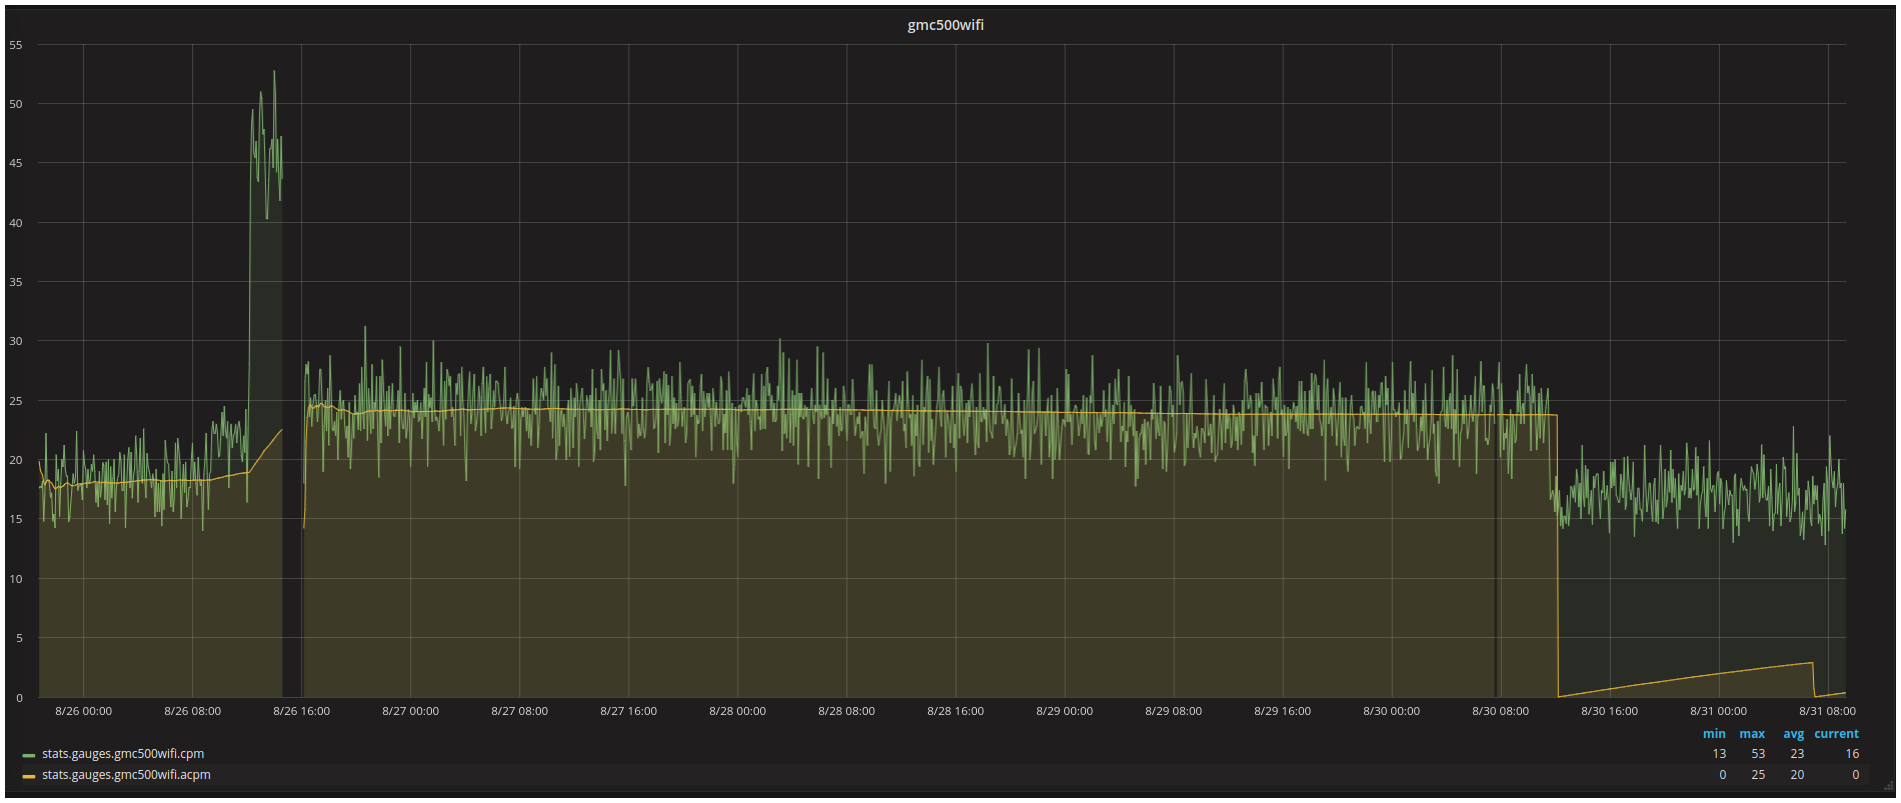Screen dimensions: 1901x803
Task: Click the cpm current value 16
Action: (1852, 754)
